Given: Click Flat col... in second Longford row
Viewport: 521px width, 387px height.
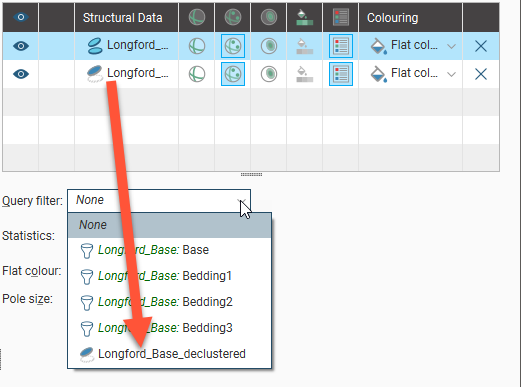Looking at the screenshot, I should 414,73.
